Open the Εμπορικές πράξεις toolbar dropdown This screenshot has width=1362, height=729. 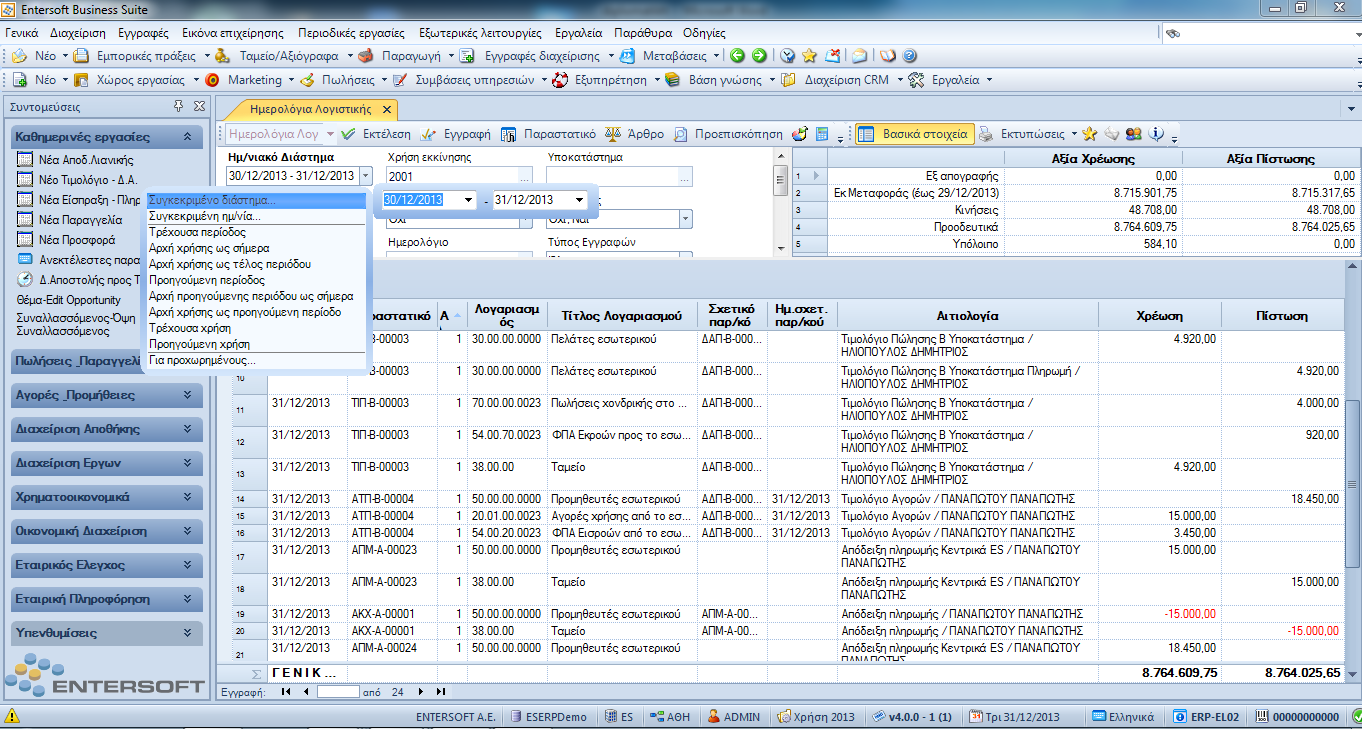[x=207, y=56]
